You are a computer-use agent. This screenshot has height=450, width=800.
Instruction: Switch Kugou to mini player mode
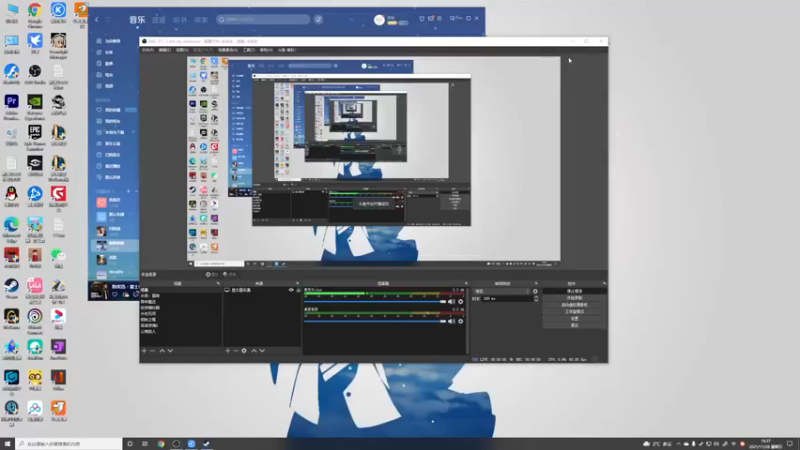point(453,18)
